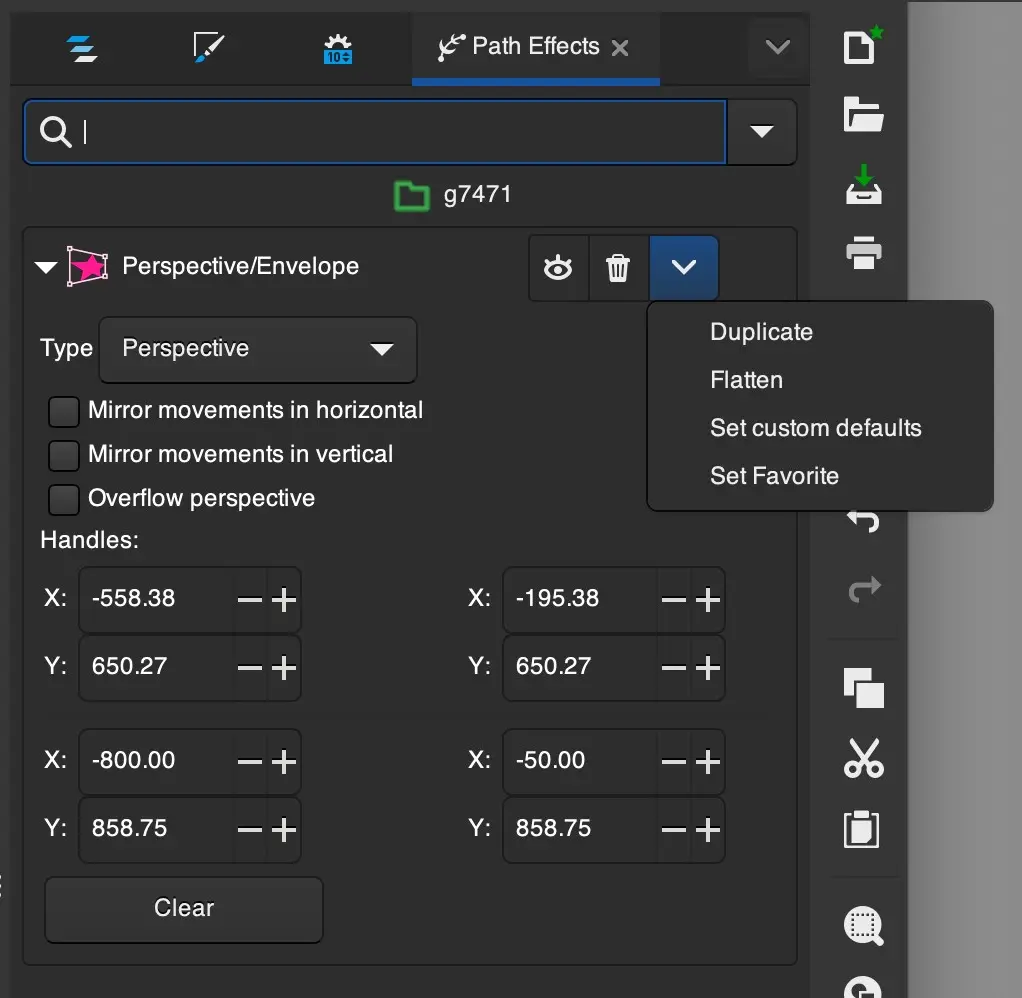The width and height of the screenshot is (1022, 998).
Task: Open the Type dropdown showing Perspective
Action: (x=258, y=349)
